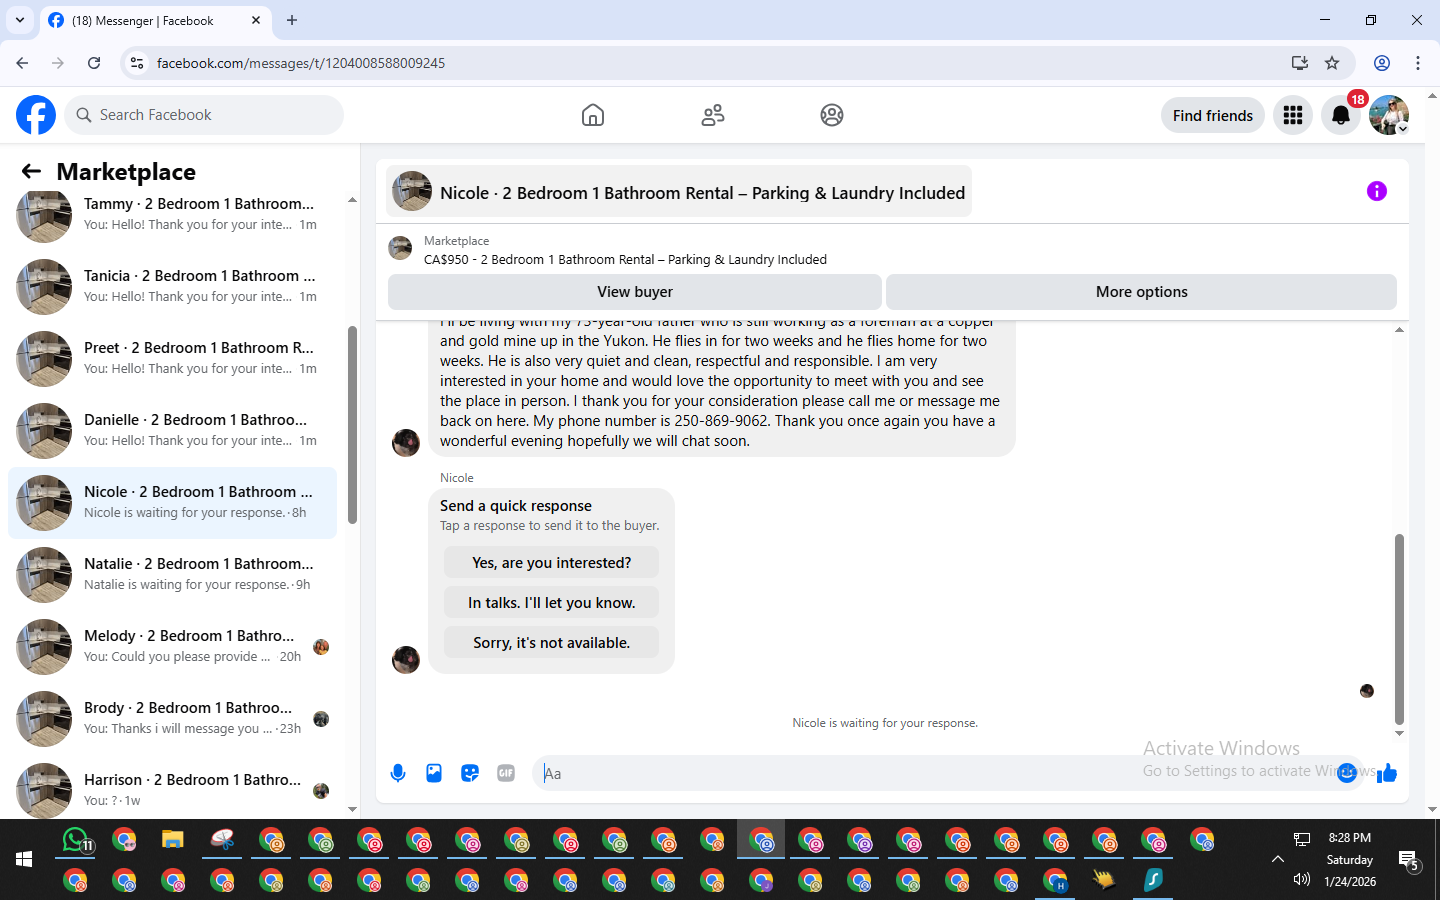Open the Windows Start menu
Image resolution: width=1440 pixels, height=900 pixels.
tap(24, 859)
